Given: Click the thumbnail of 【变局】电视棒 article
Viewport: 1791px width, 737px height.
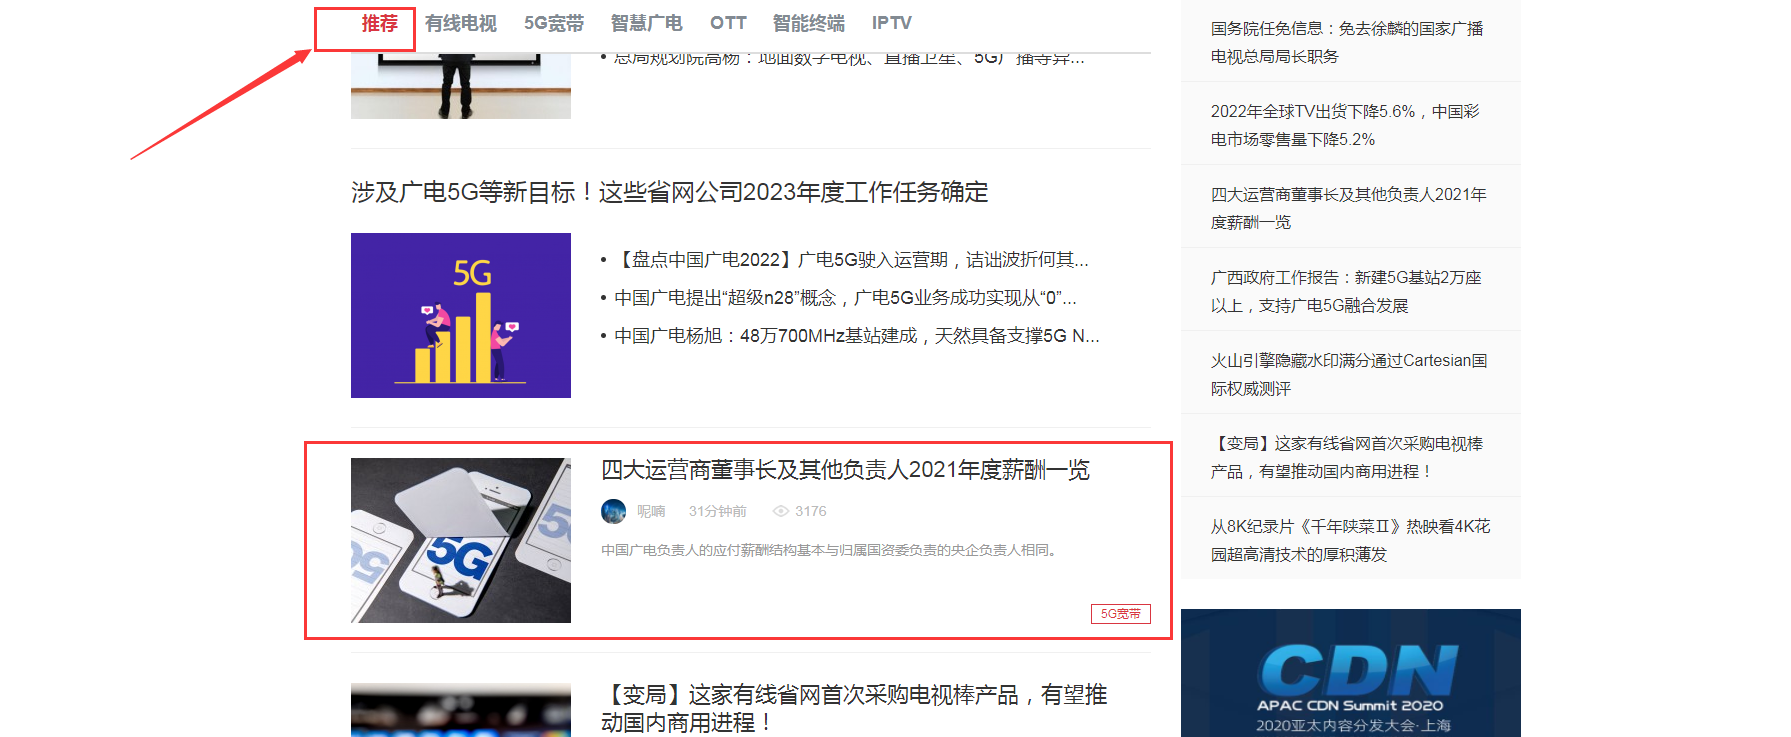Looking at the screenshot, I should [x=461, y=710].
